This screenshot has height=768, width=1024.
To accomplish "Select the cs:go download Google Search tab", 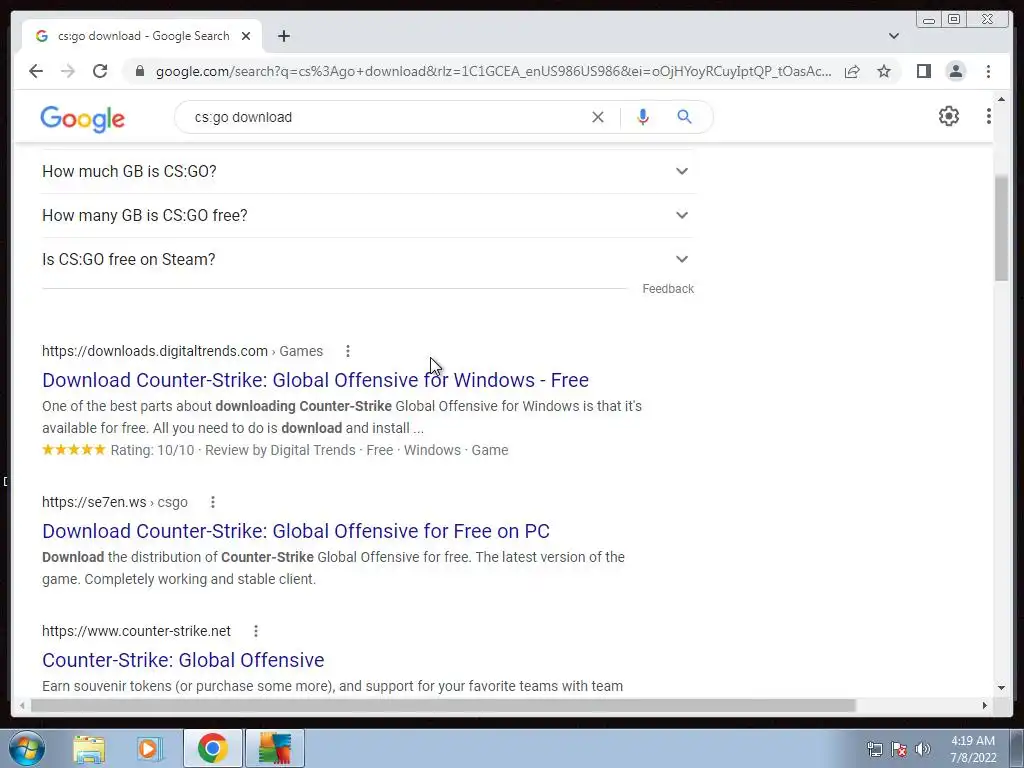I will 143,36.
